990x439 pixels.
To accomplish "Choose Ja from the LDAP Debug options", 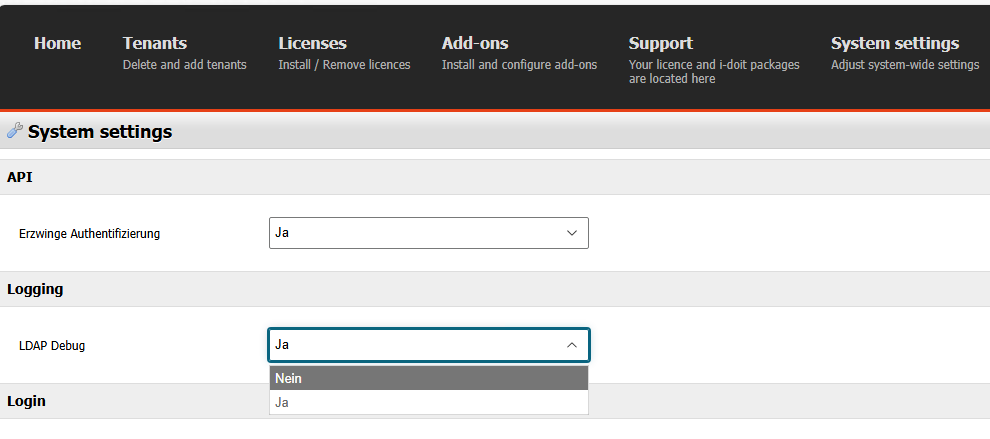I will [428, 402].
